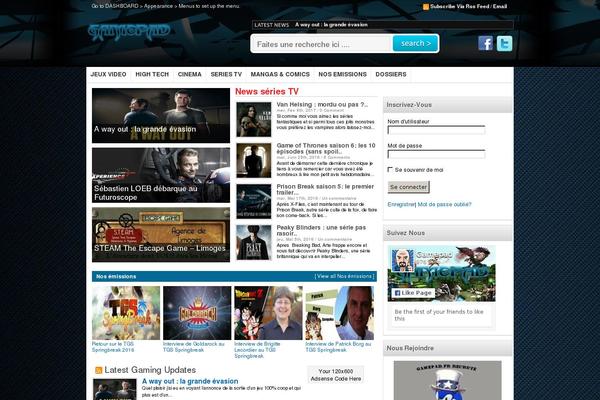Open 'Prison Break saison 5' article title
This screenshot has width=600, height=400.
point(325,189)
